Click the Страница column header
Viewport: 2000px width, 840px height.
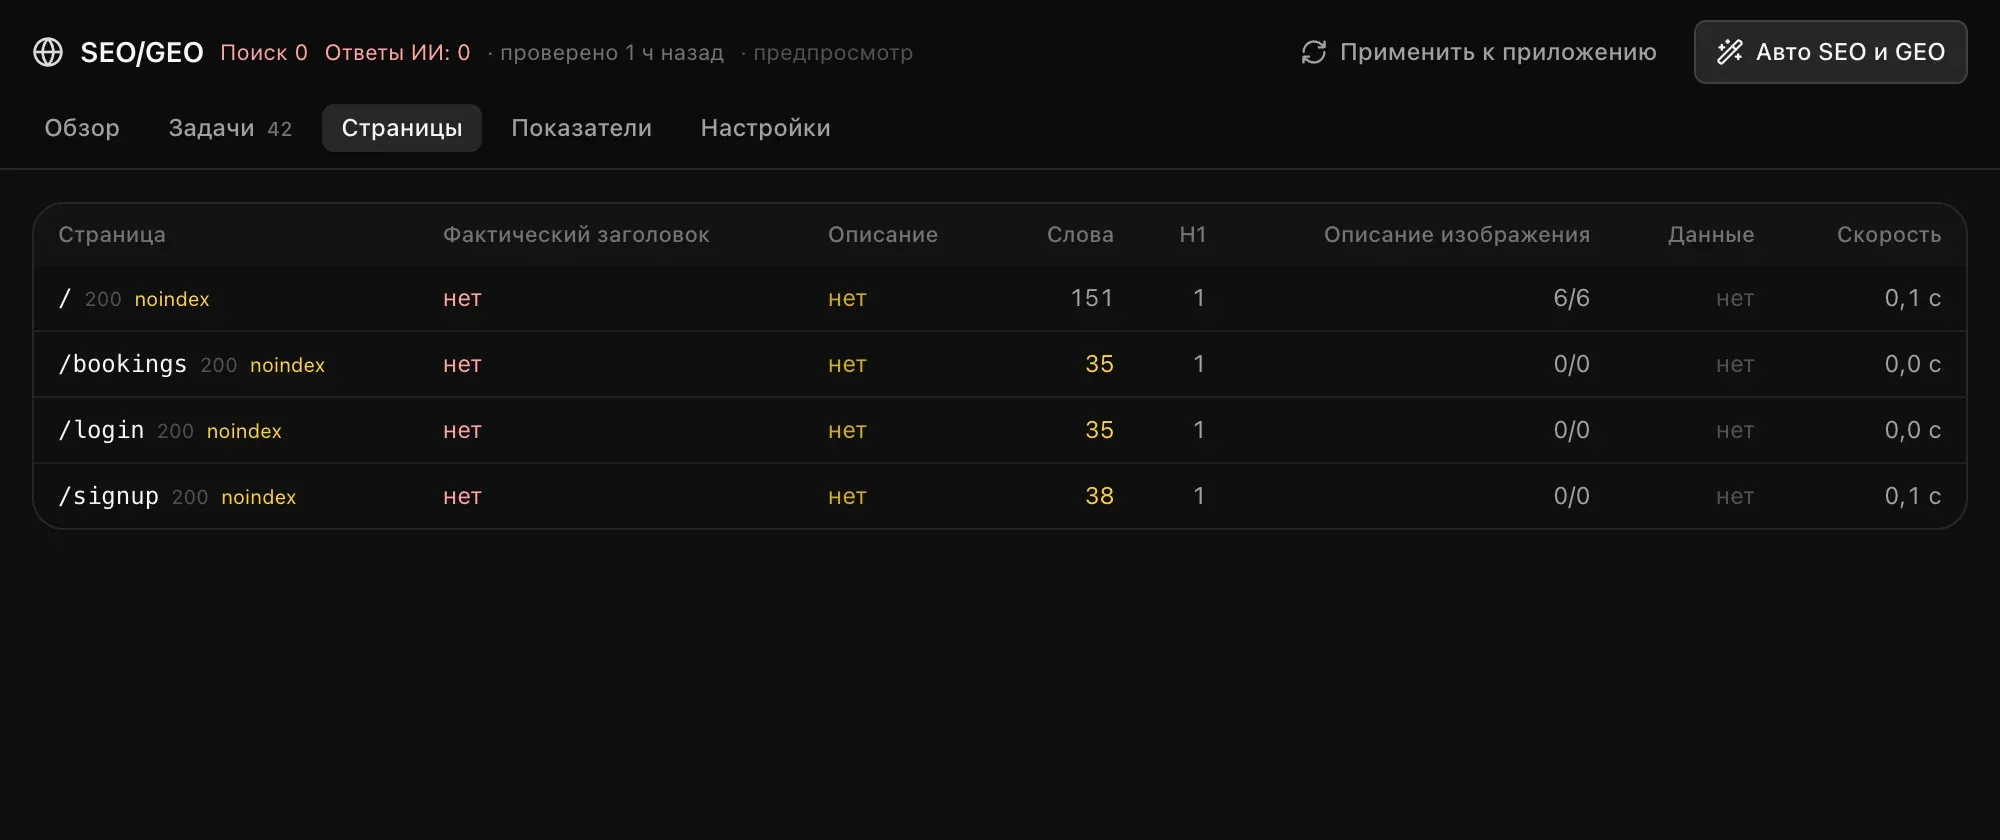pyautogui.click(x=112, y=235)
